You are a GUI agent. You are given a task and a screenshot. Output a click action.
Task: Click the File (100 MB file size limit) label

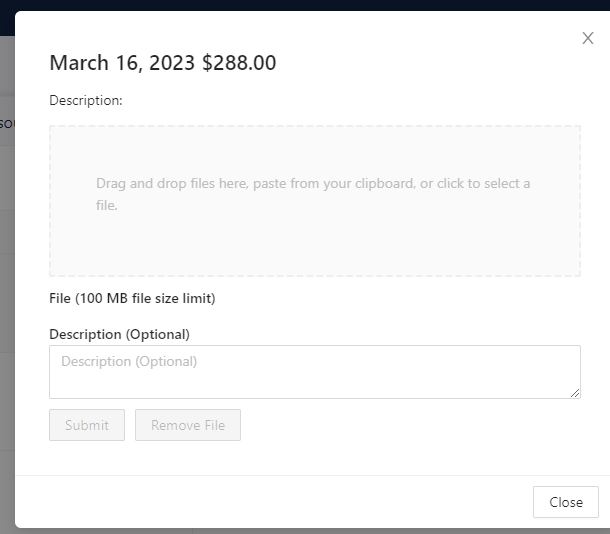click(x=132, y=298)
